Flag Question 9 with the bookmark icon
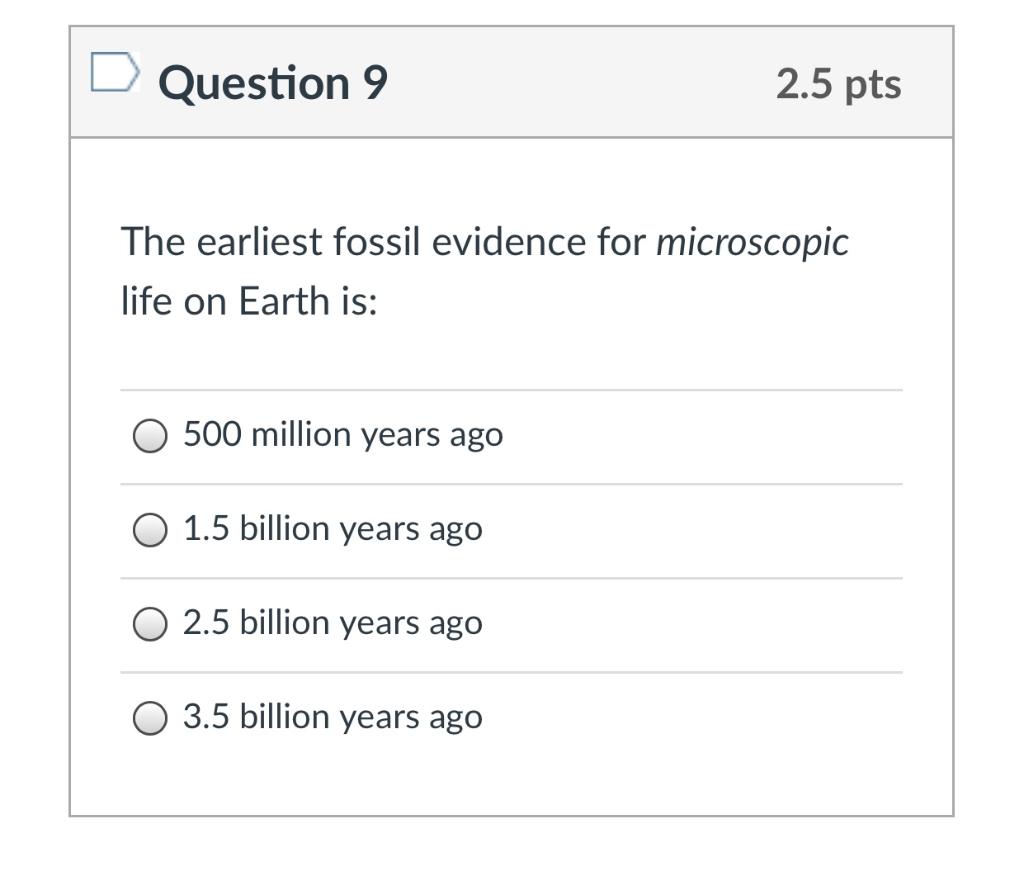This screenshot has width=1024, height=890. pos(112,73)
